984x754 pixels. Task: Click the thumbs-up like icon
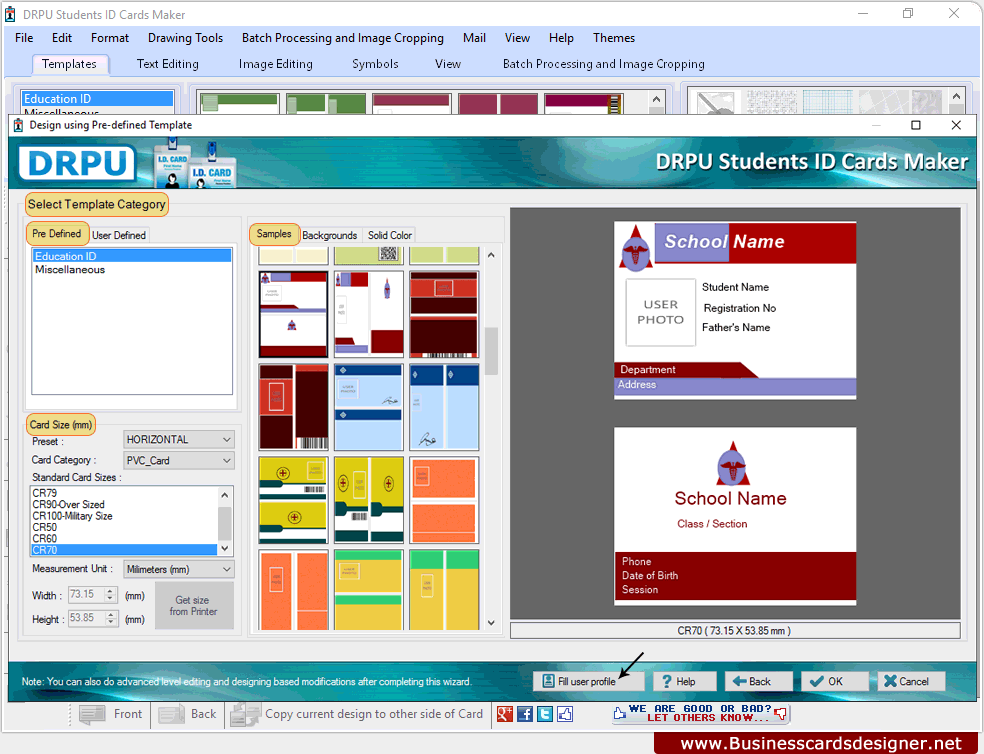pyautogui.click(x=565, y=714)
